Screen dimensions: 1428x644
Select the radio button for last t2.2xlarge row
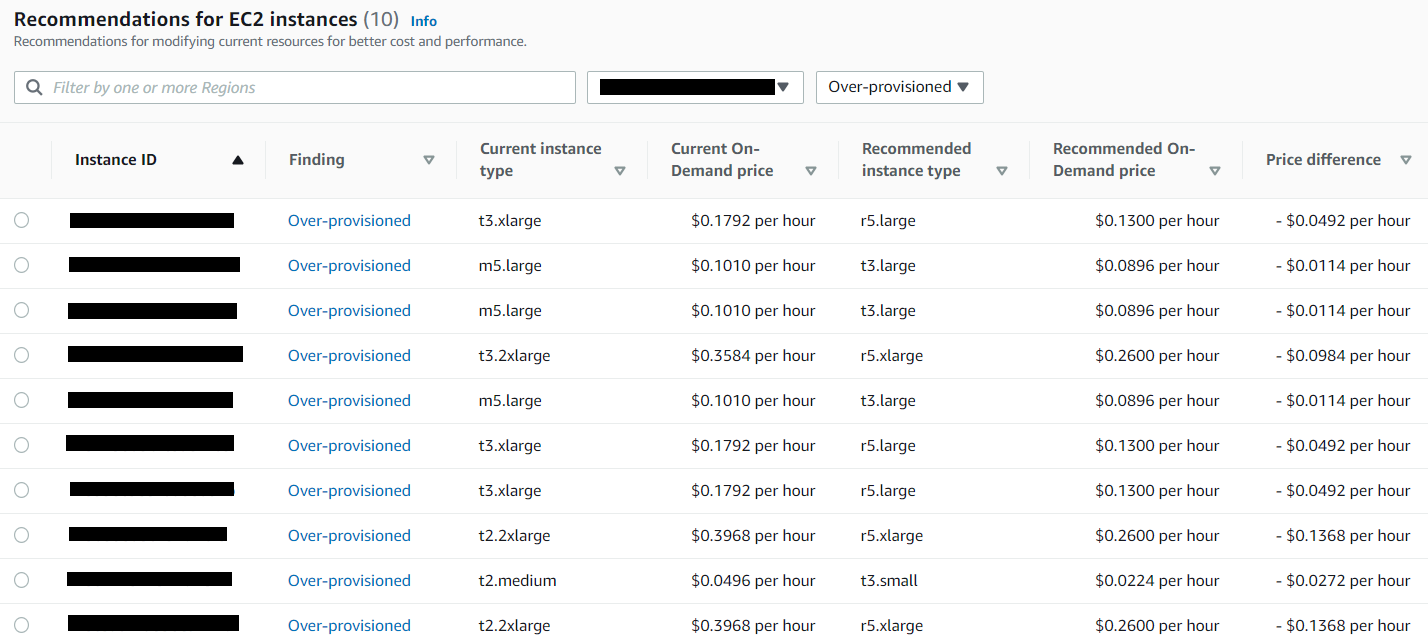coord(22,625)
